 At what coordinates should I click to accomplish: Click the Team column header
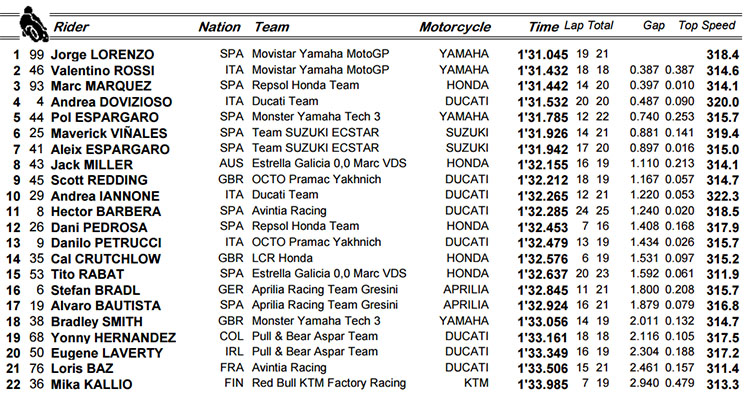[x=271, y=27]
